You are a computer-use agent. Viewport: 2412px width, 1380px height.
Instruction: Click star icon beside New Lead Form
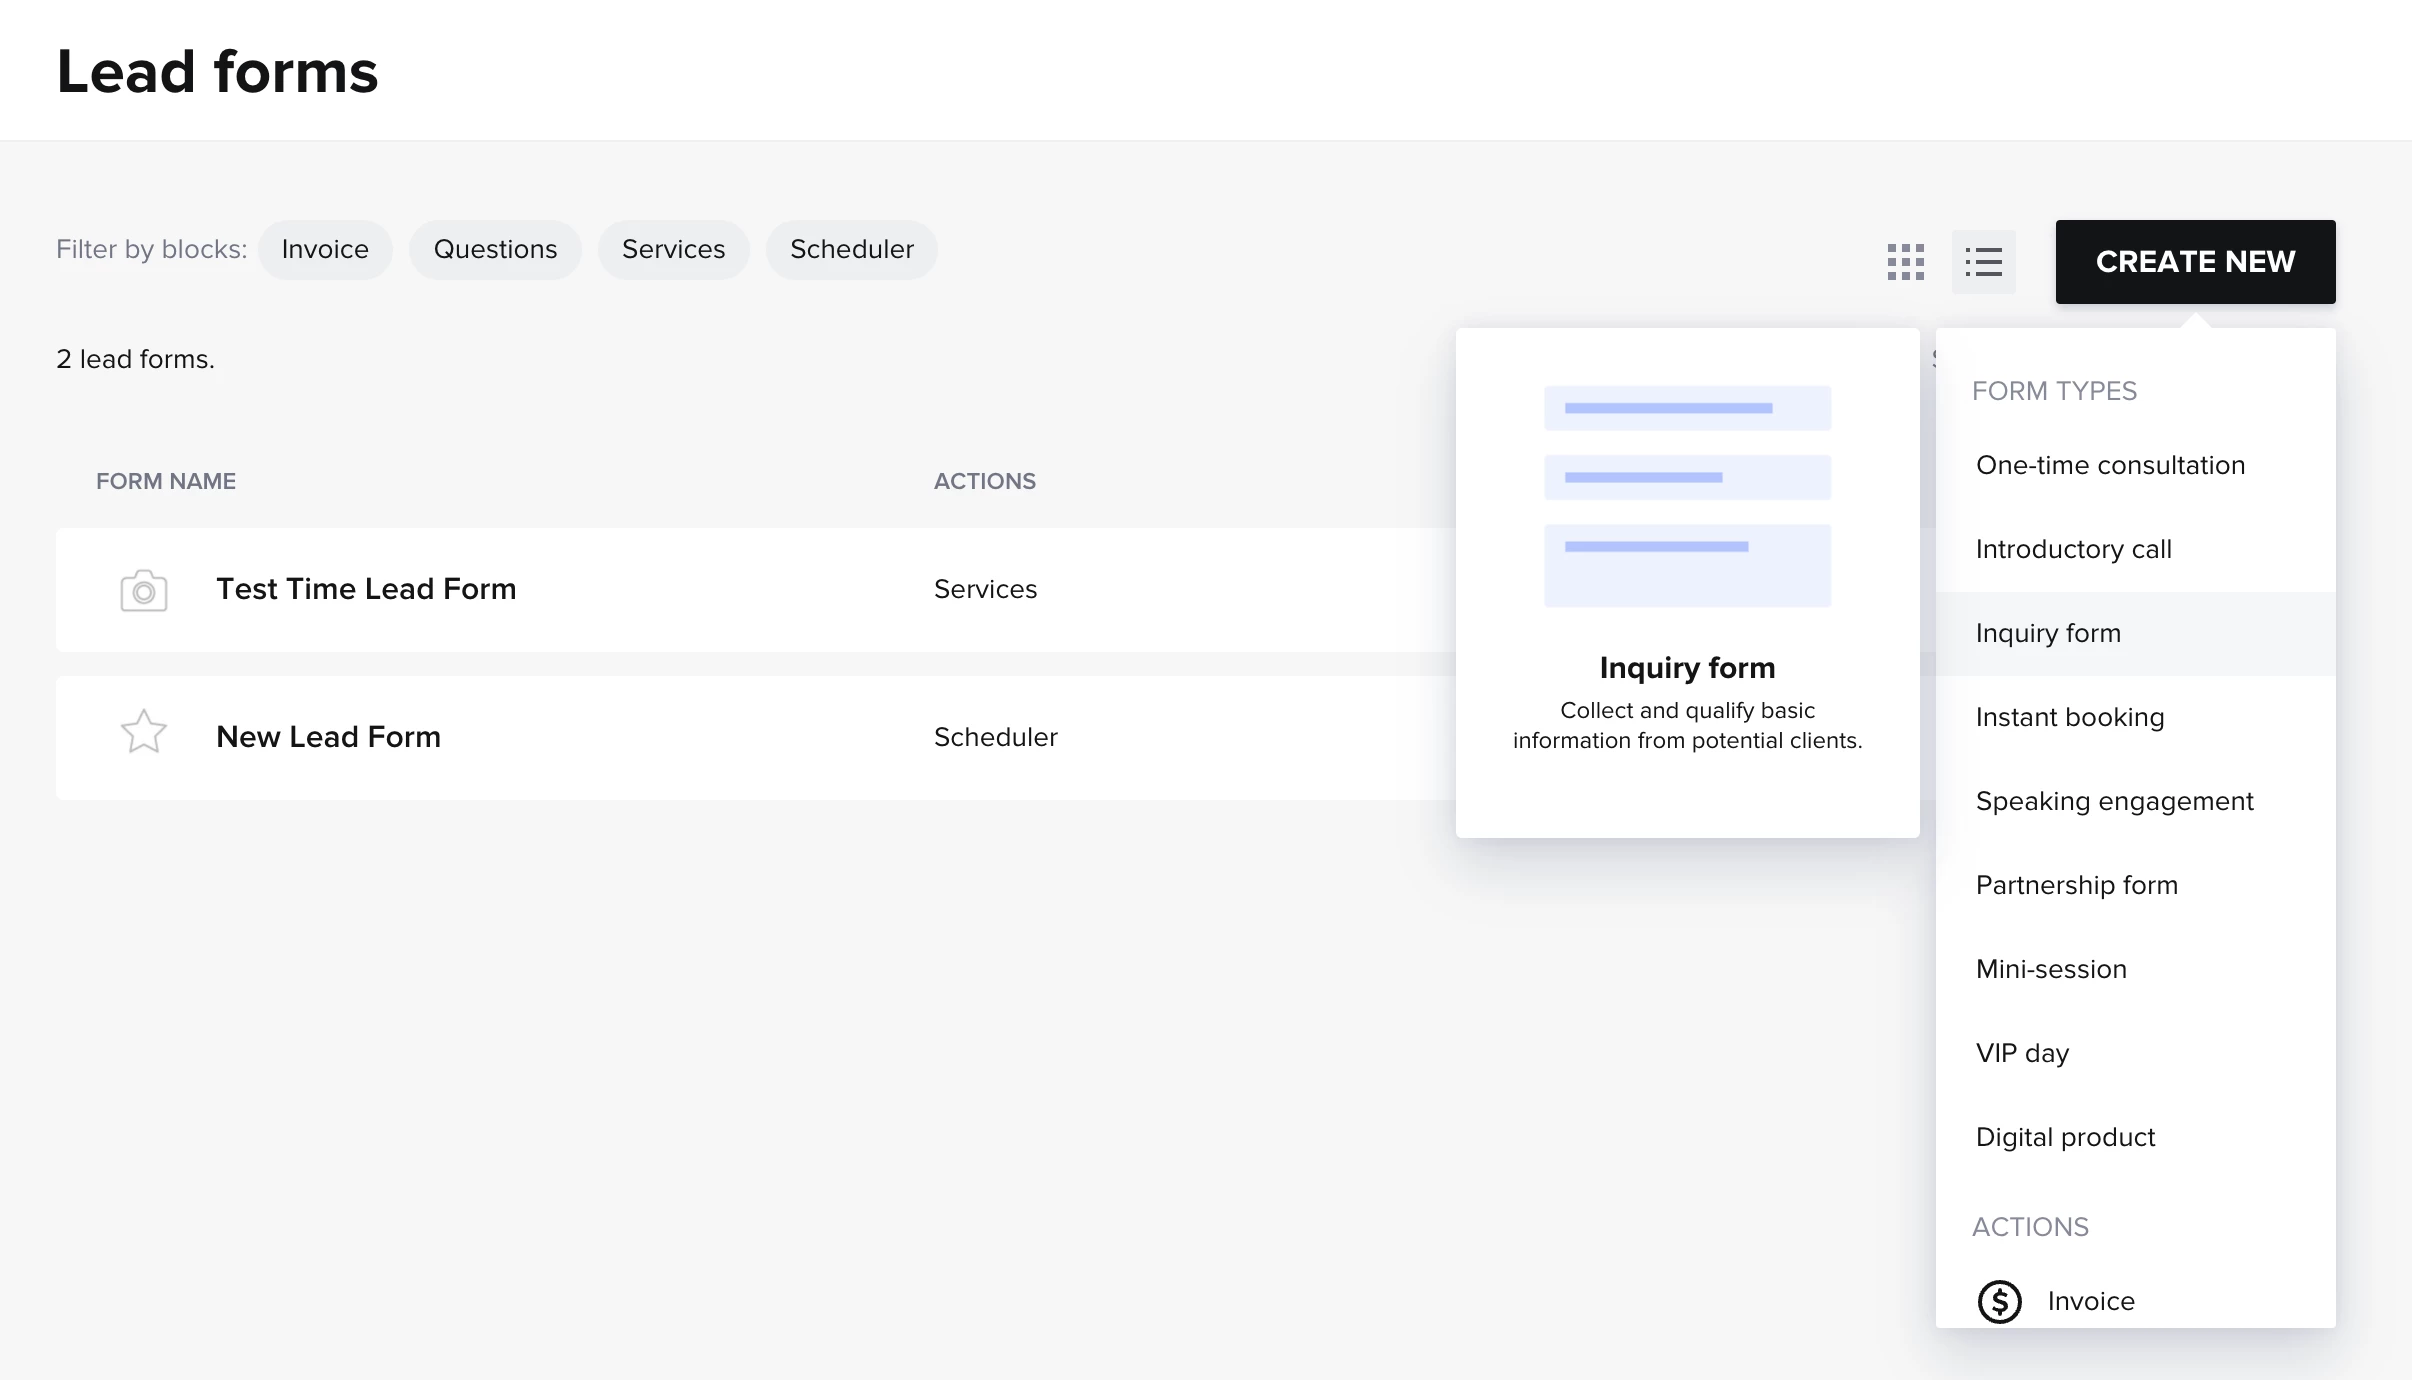point(144,732)
